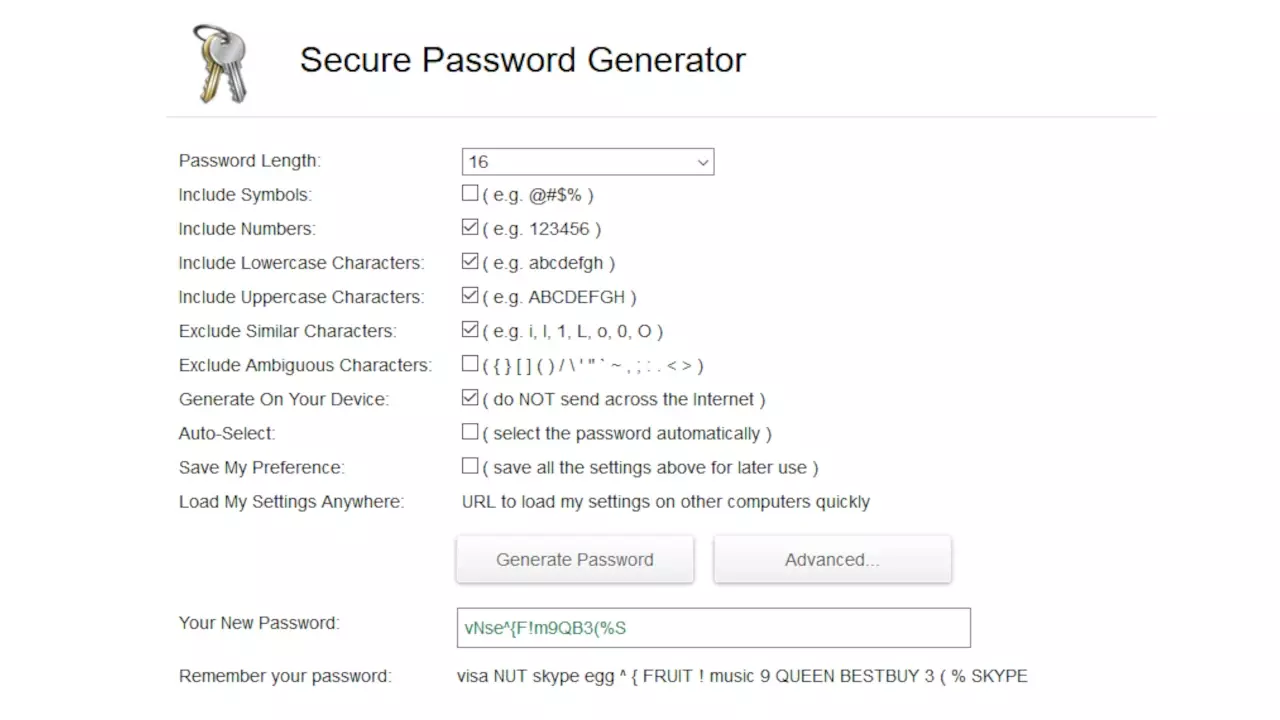
Task: Enable Exclude Ambiguous Characters
Action: pyautogui.click(x=470, y=362)
